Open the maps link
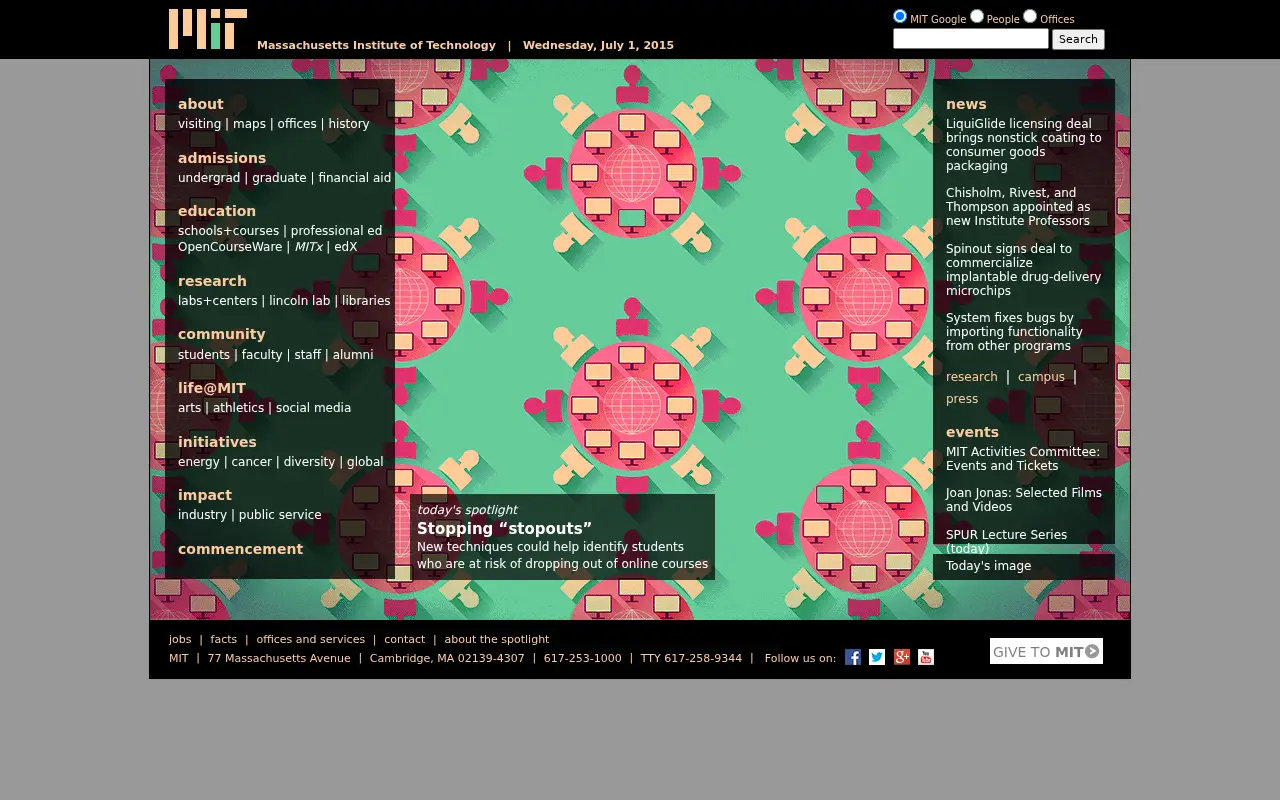Image resolution: width=1280 pixels, height=800 pixels. tap(249, 124)
